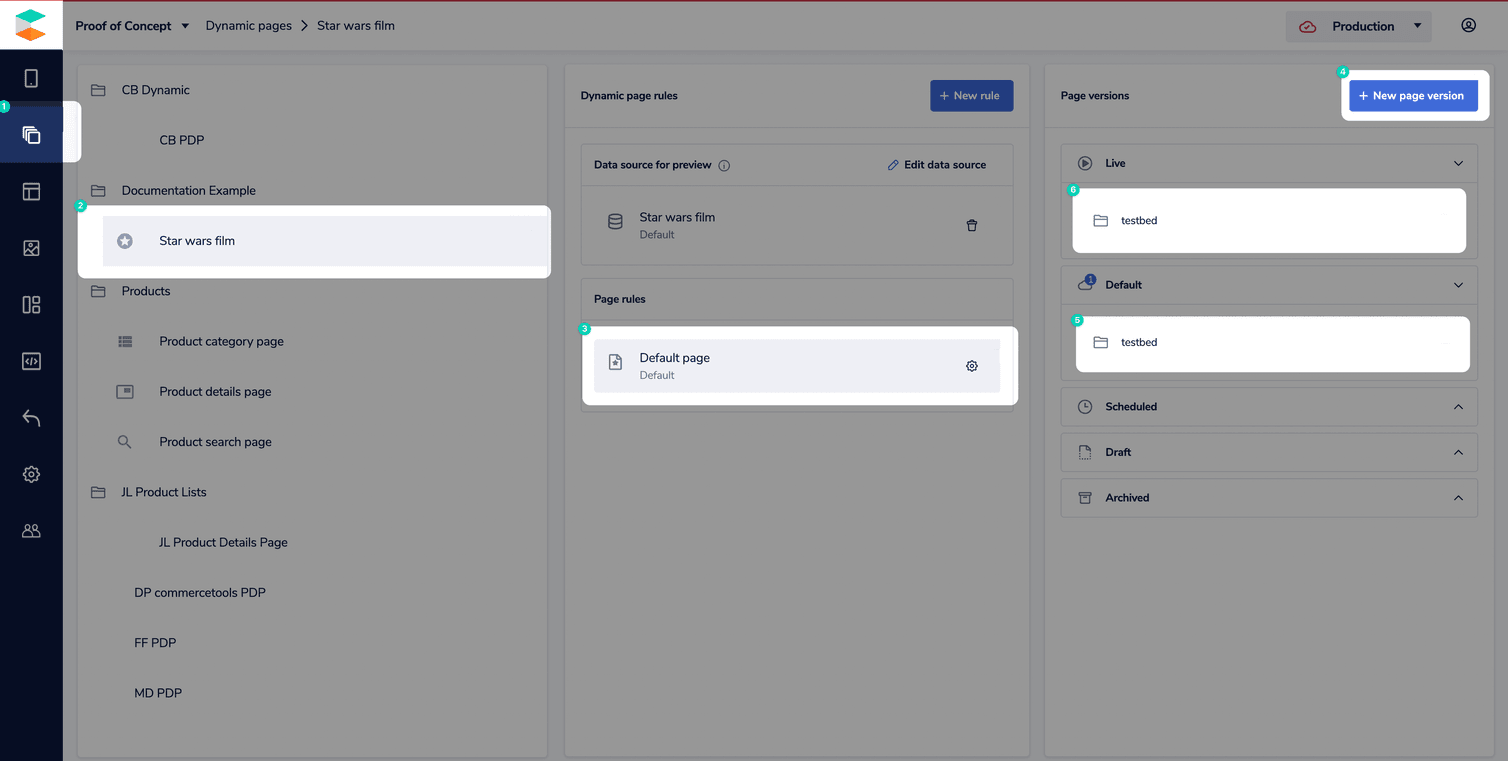The height and width of the screenshot is (761, 1508).
Task: Create a new page version
Action: (x=1413, y=95)
